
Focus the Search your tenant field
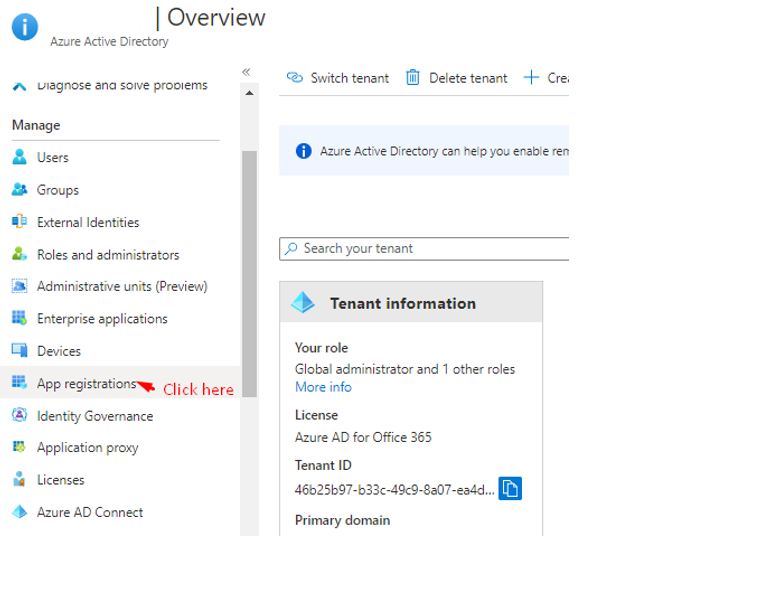click(x=430, y=248)
